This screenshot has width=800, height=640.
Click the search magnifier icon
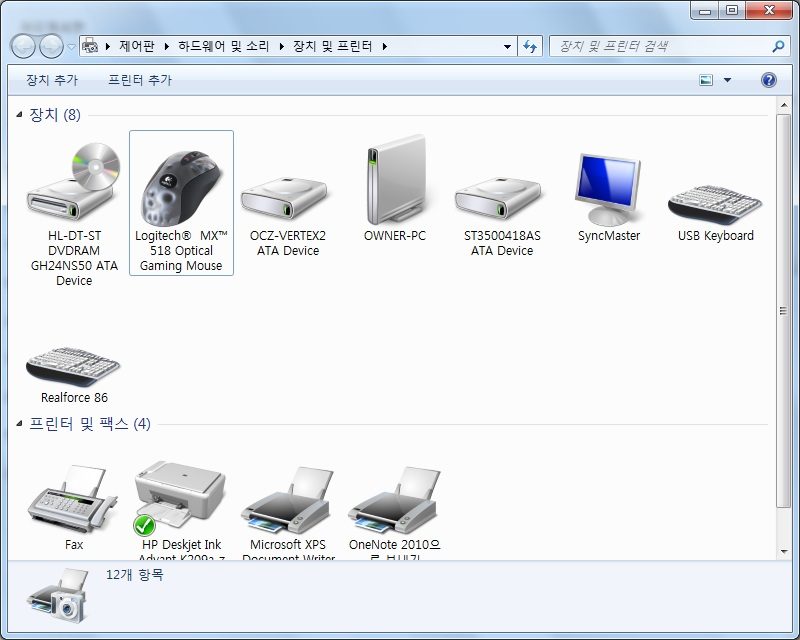point(778,46)
